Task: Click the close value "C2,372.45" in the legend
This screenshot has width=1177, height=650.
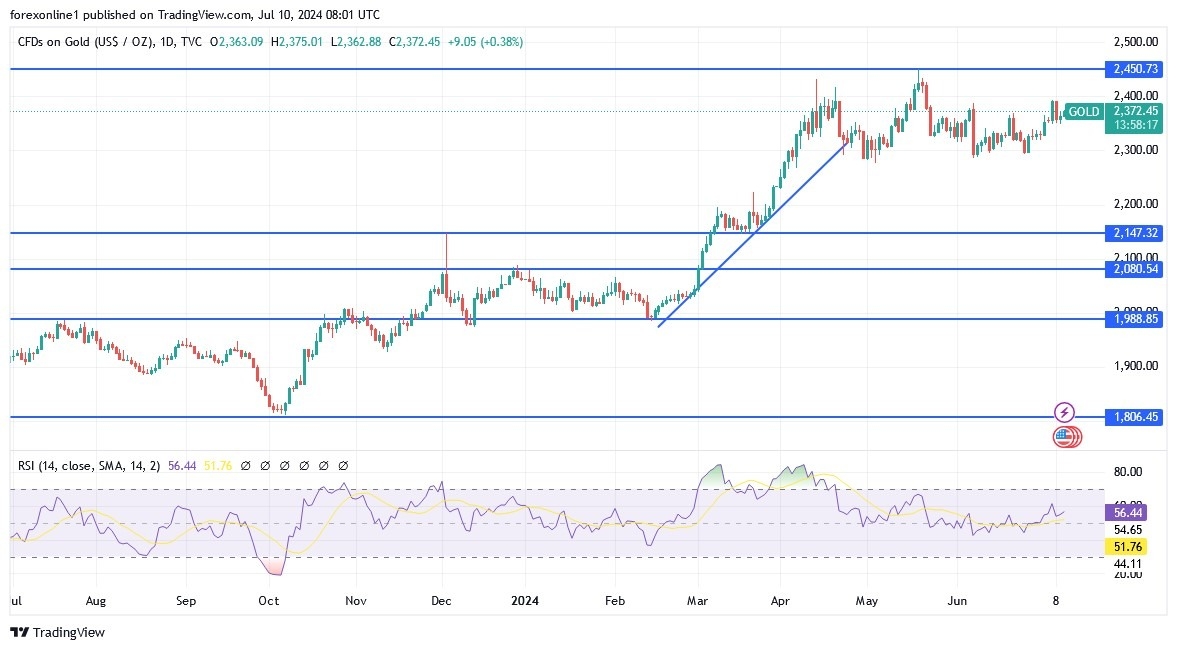Action: click(414, 42)
